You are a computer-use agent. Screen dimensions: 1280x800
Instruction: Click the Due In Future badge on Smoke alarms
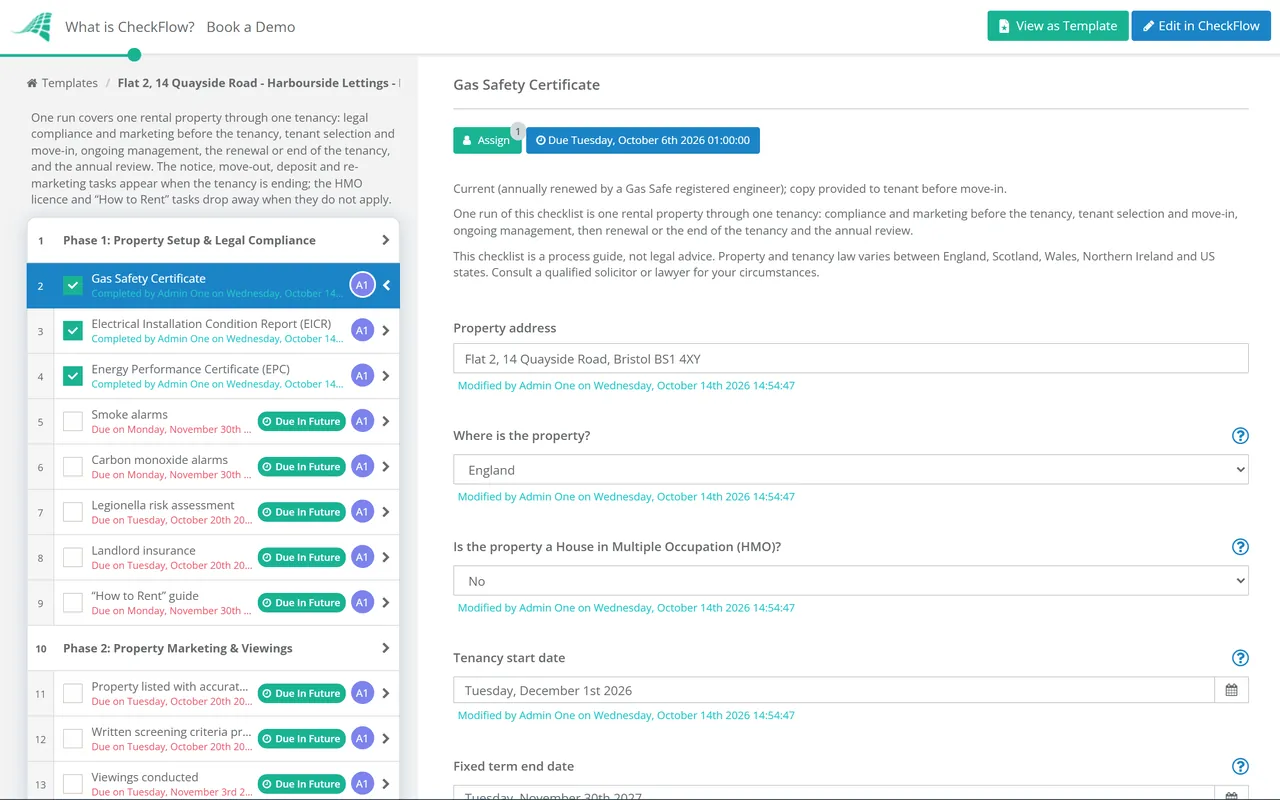click(301, 421)
